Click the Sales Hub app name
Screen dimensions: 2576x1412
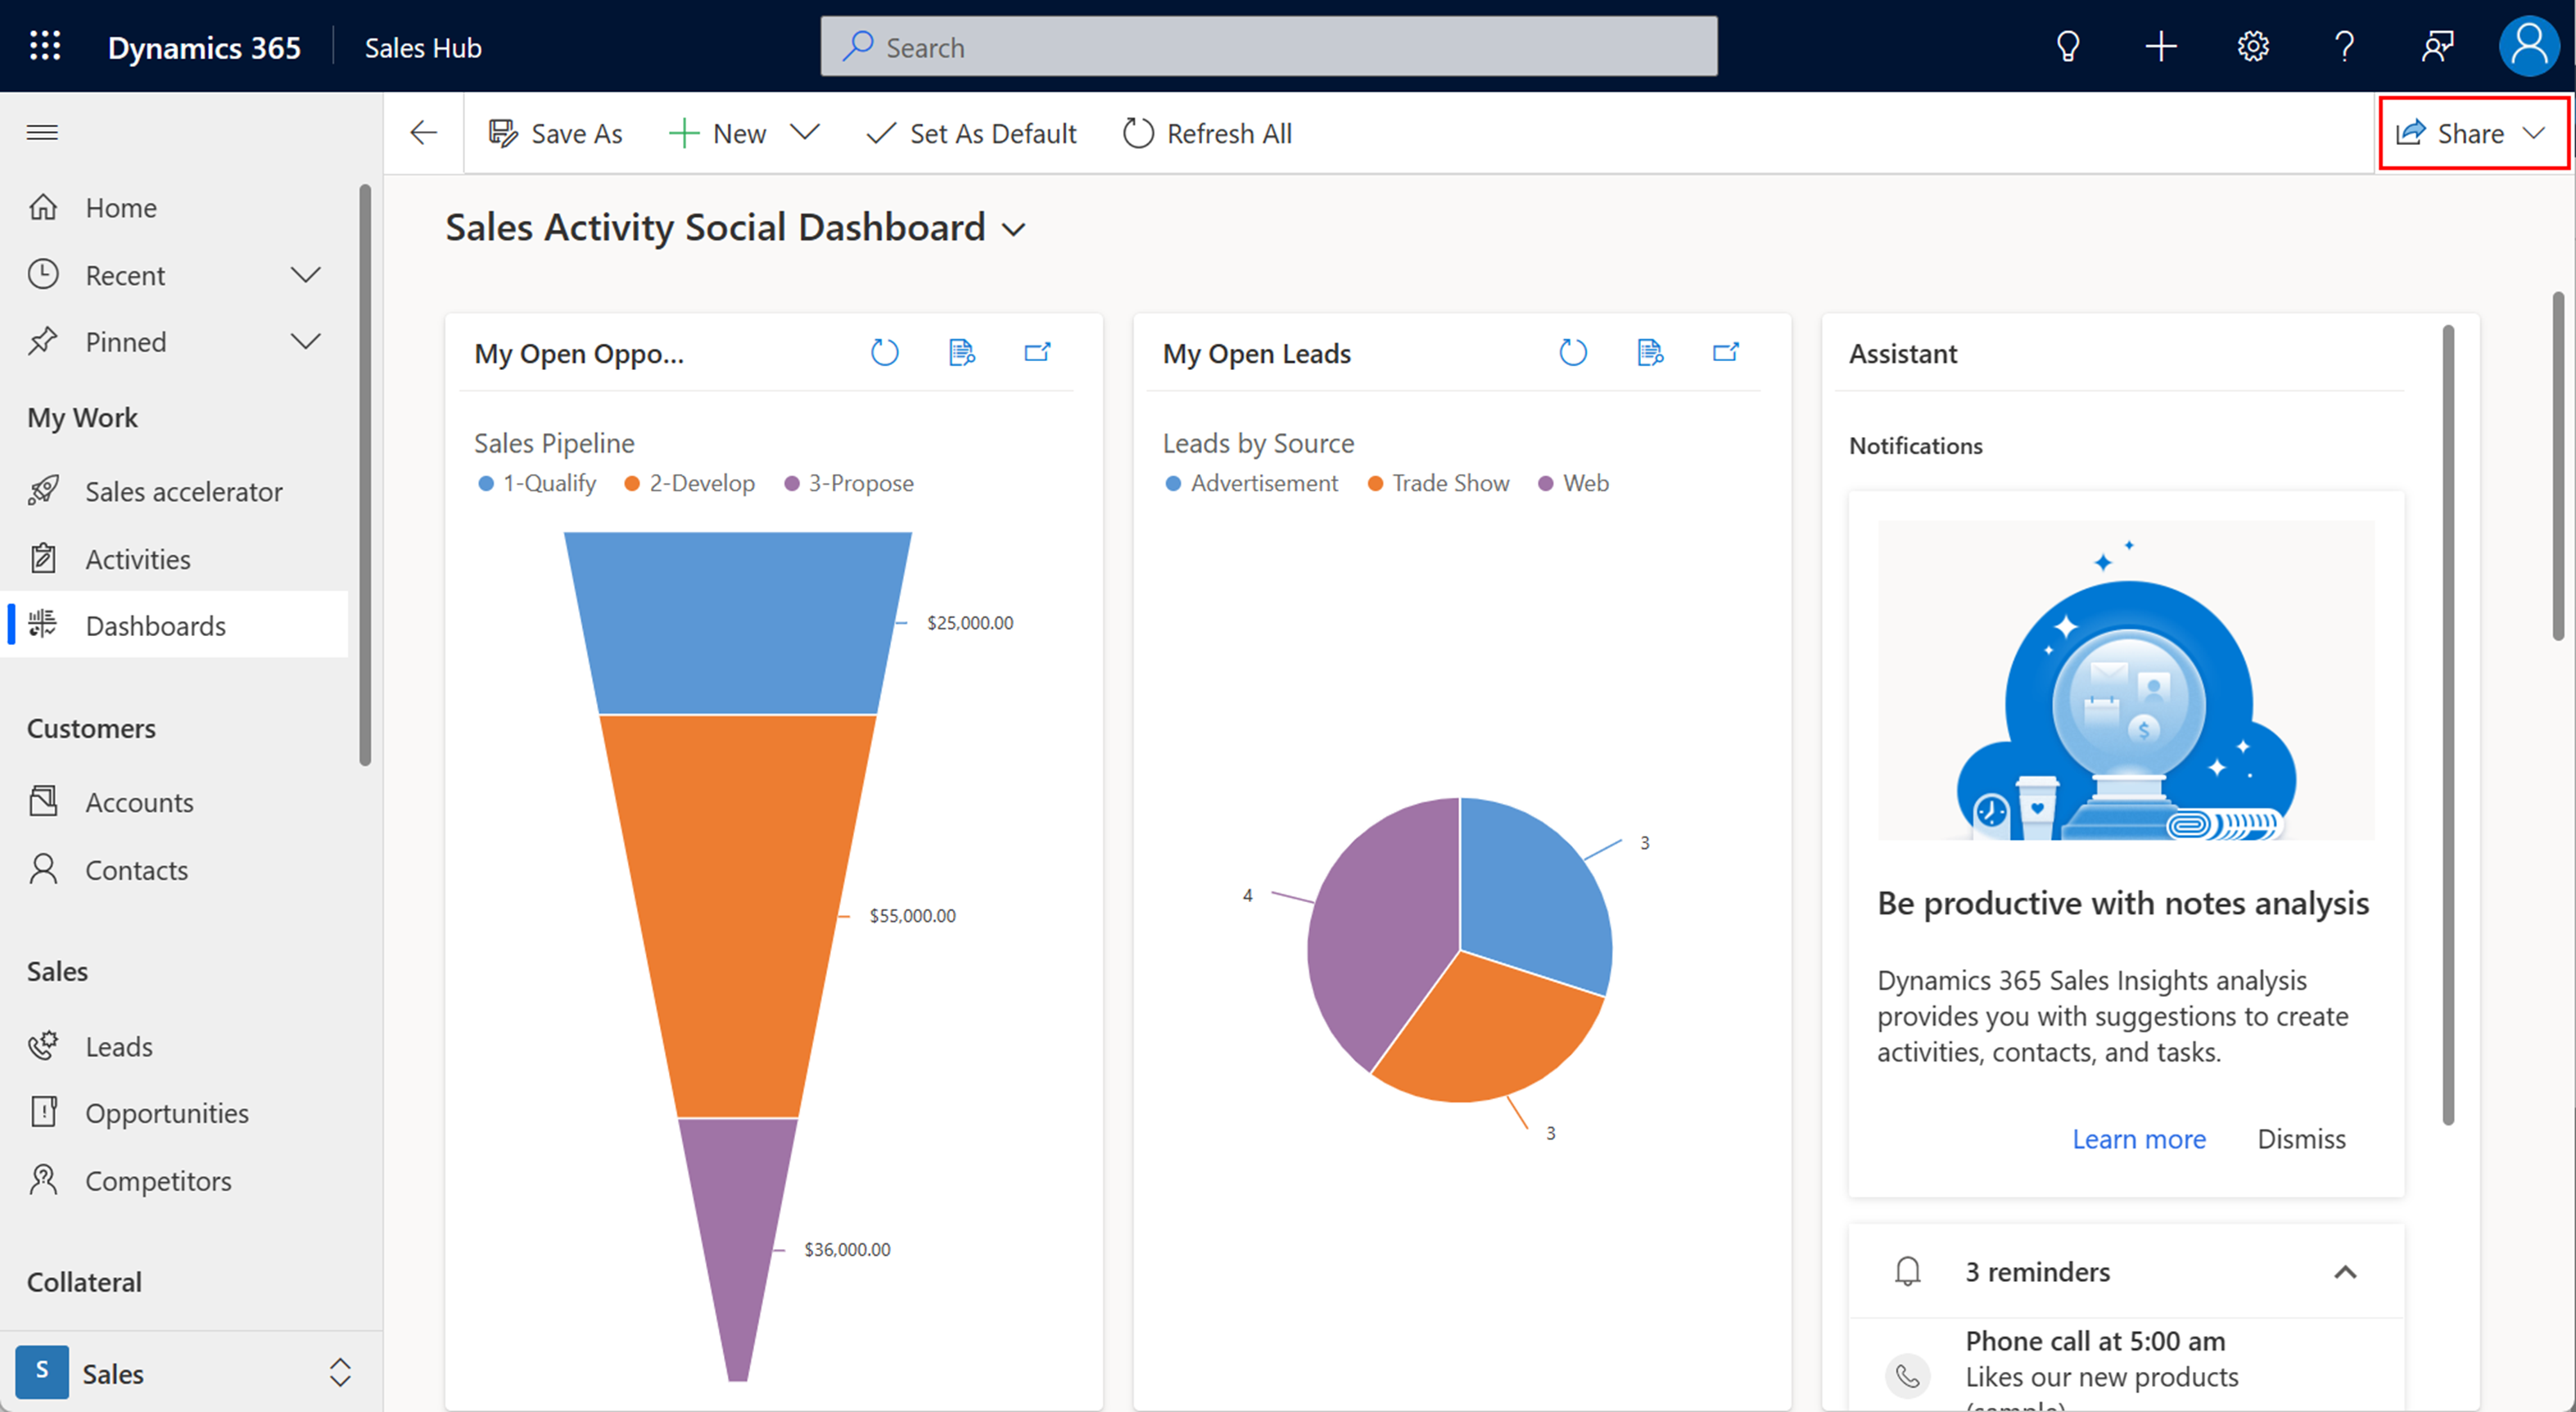tap(423, 47)
